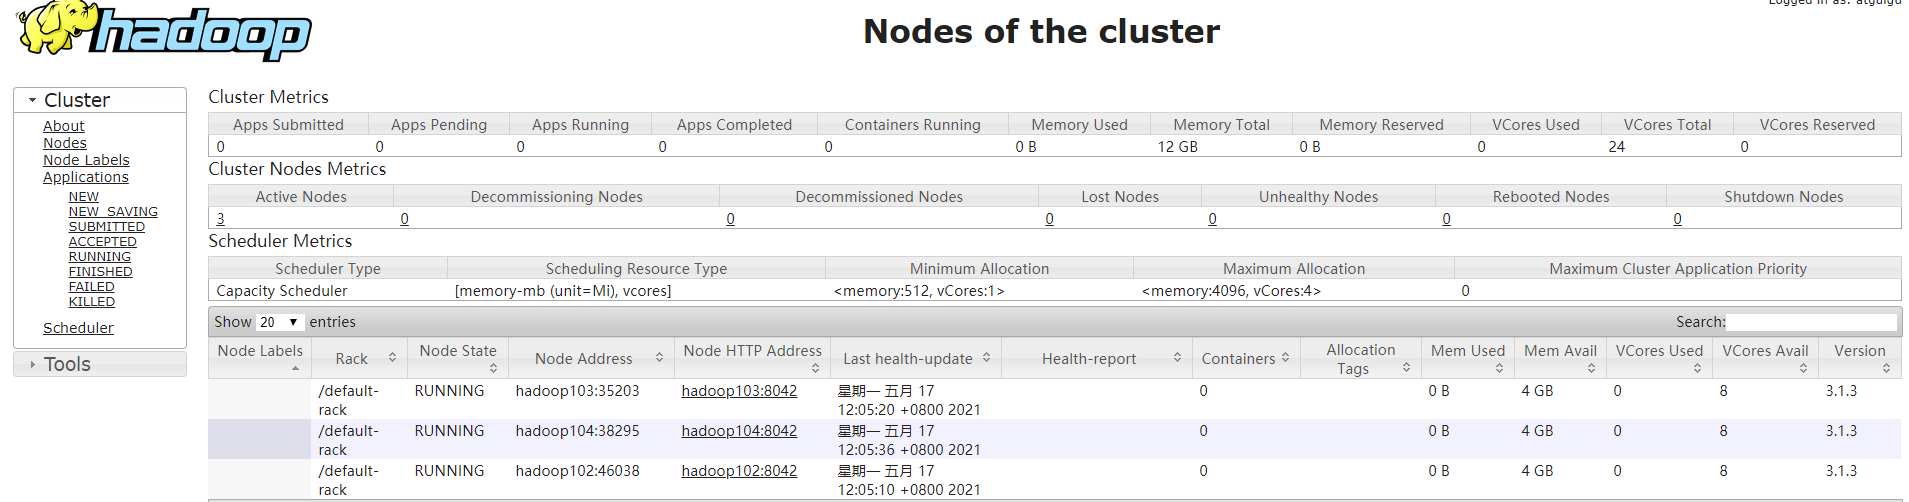Focus the Search input field
Image resolution: width=1909 pixels, height=502 pixels.
1812,322
